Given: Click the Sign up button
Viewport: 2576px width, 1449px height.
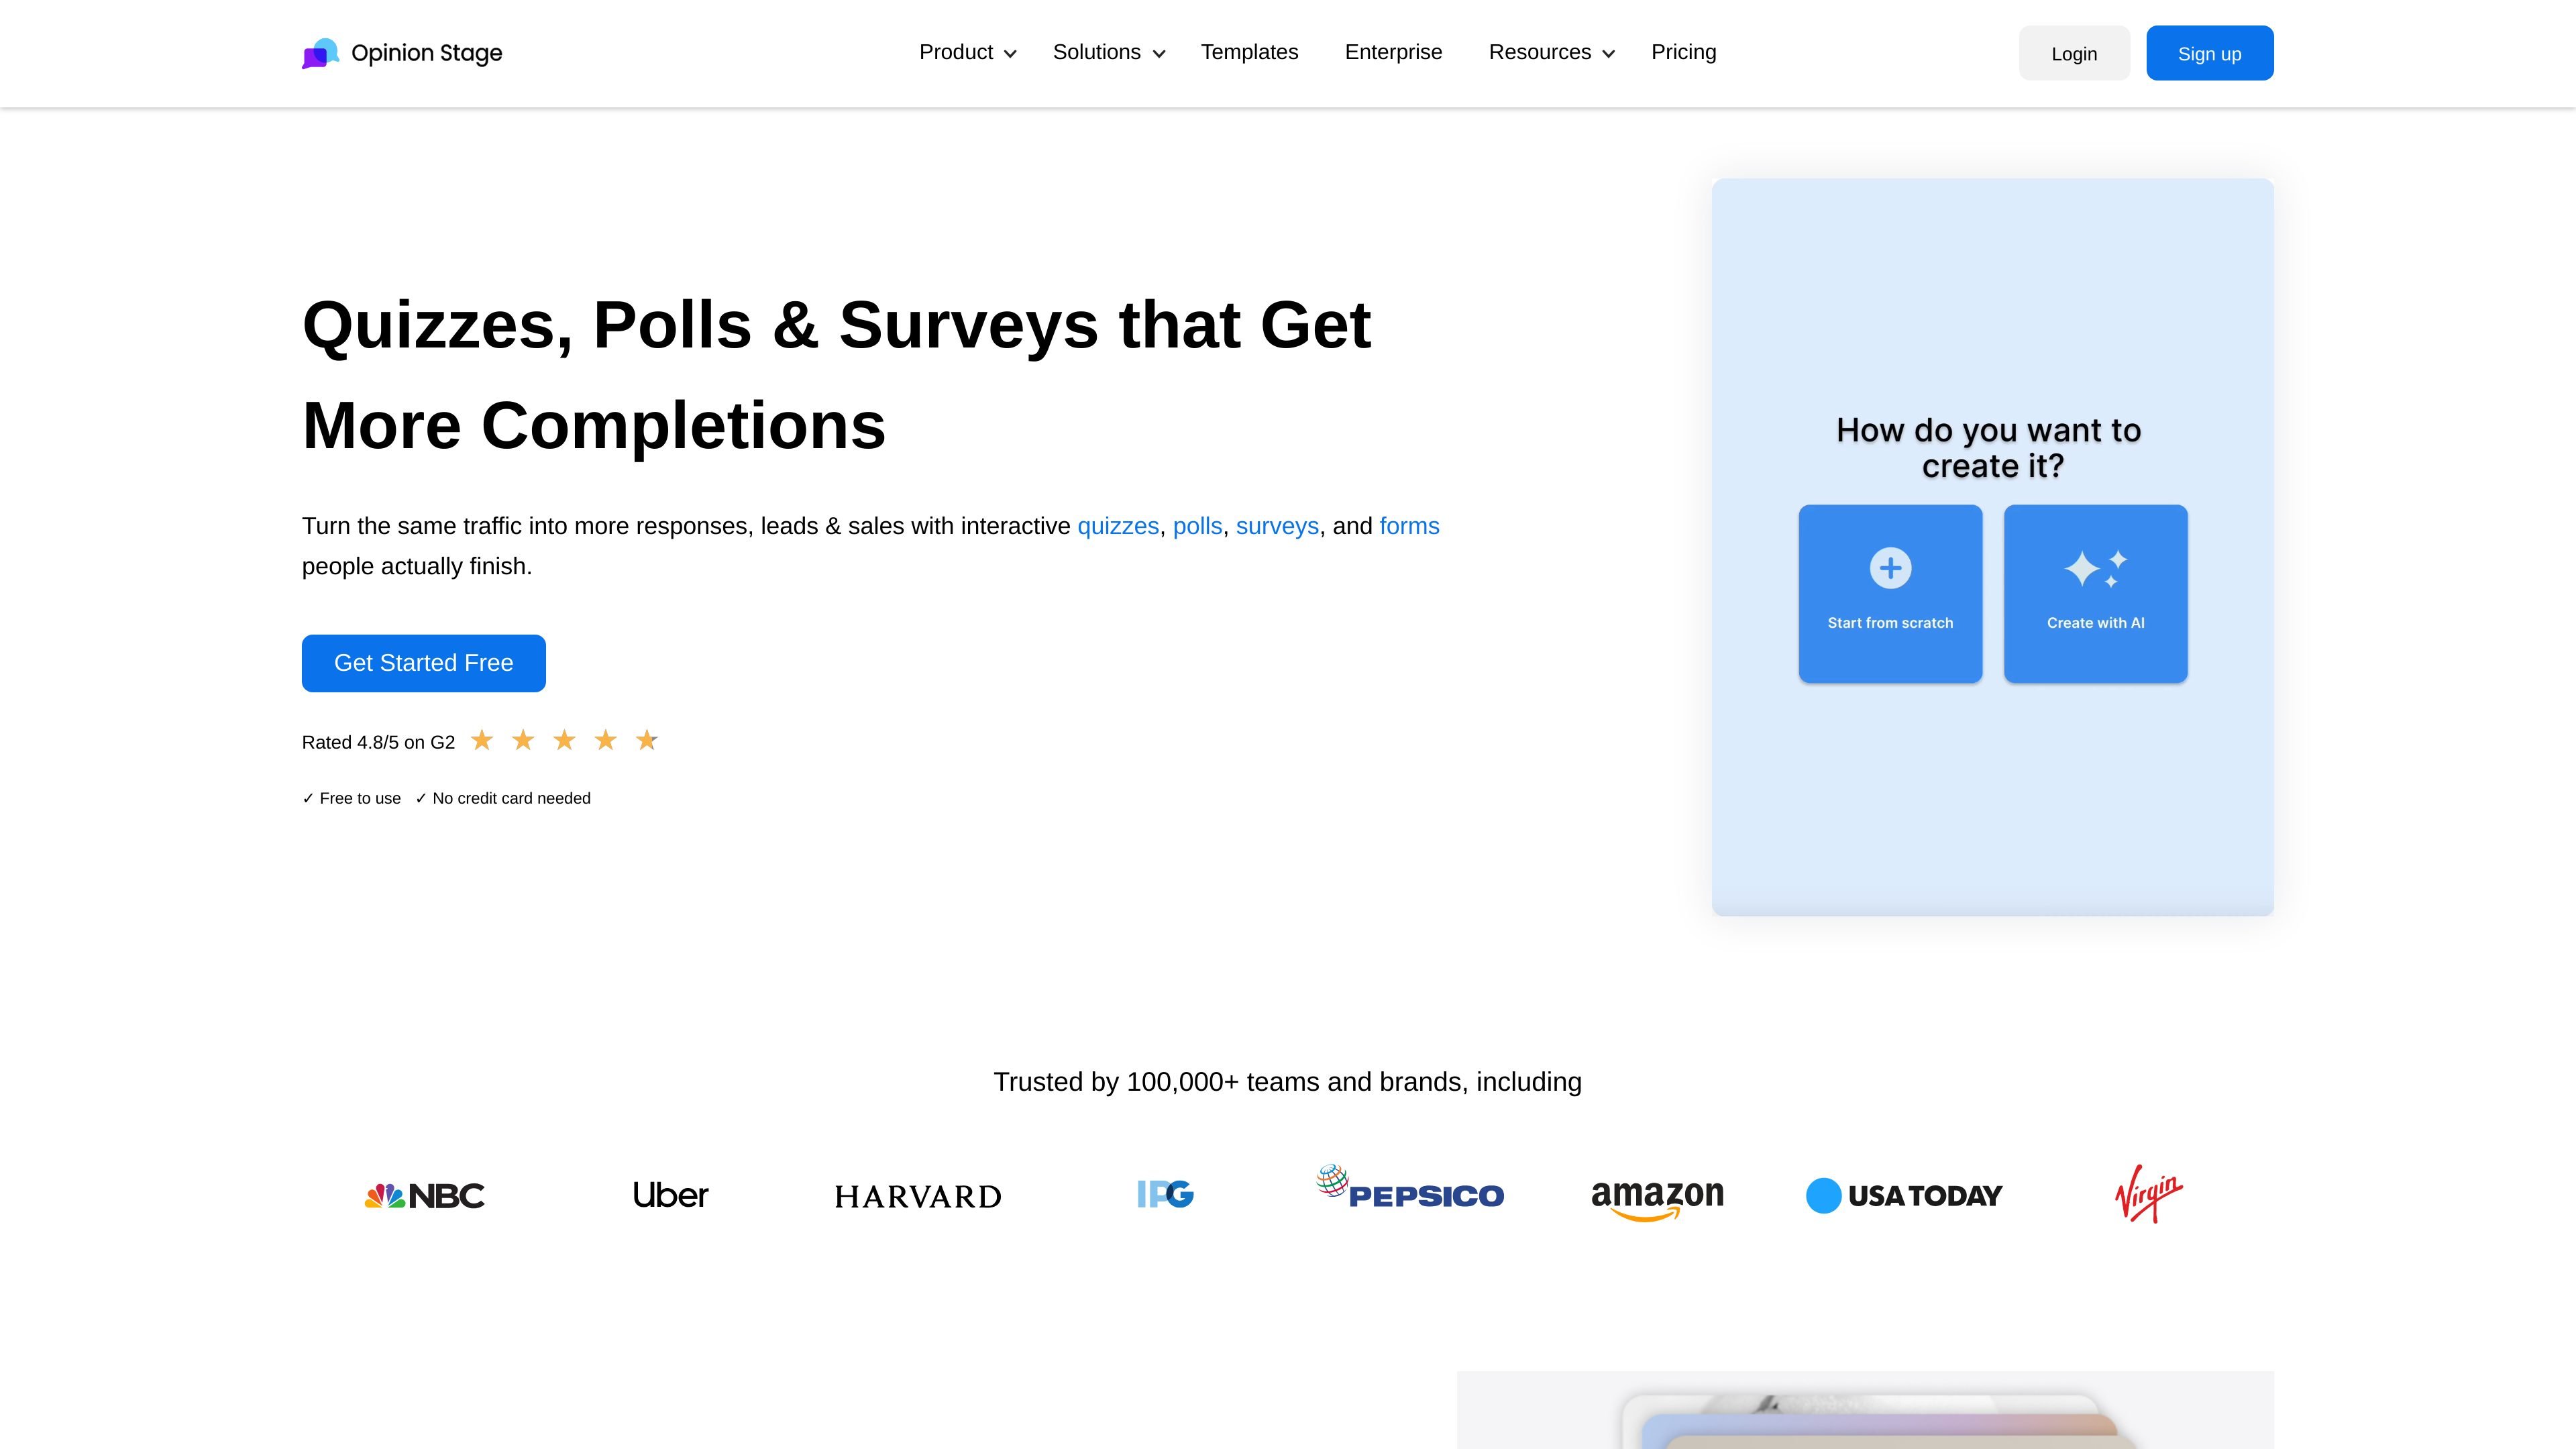Looking at the screenshot, I should tap(2209, 53).
